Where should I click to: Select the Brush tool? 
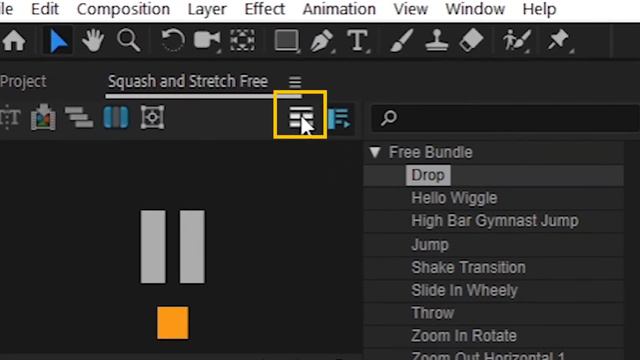(401, 41)
